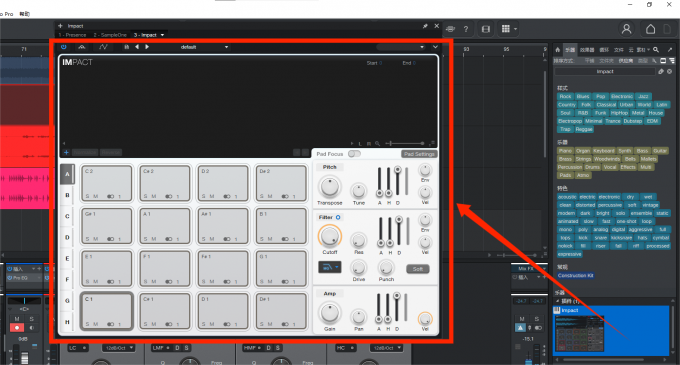
Task: Solo the C 2 pad
Action: (x=87, y=196)
